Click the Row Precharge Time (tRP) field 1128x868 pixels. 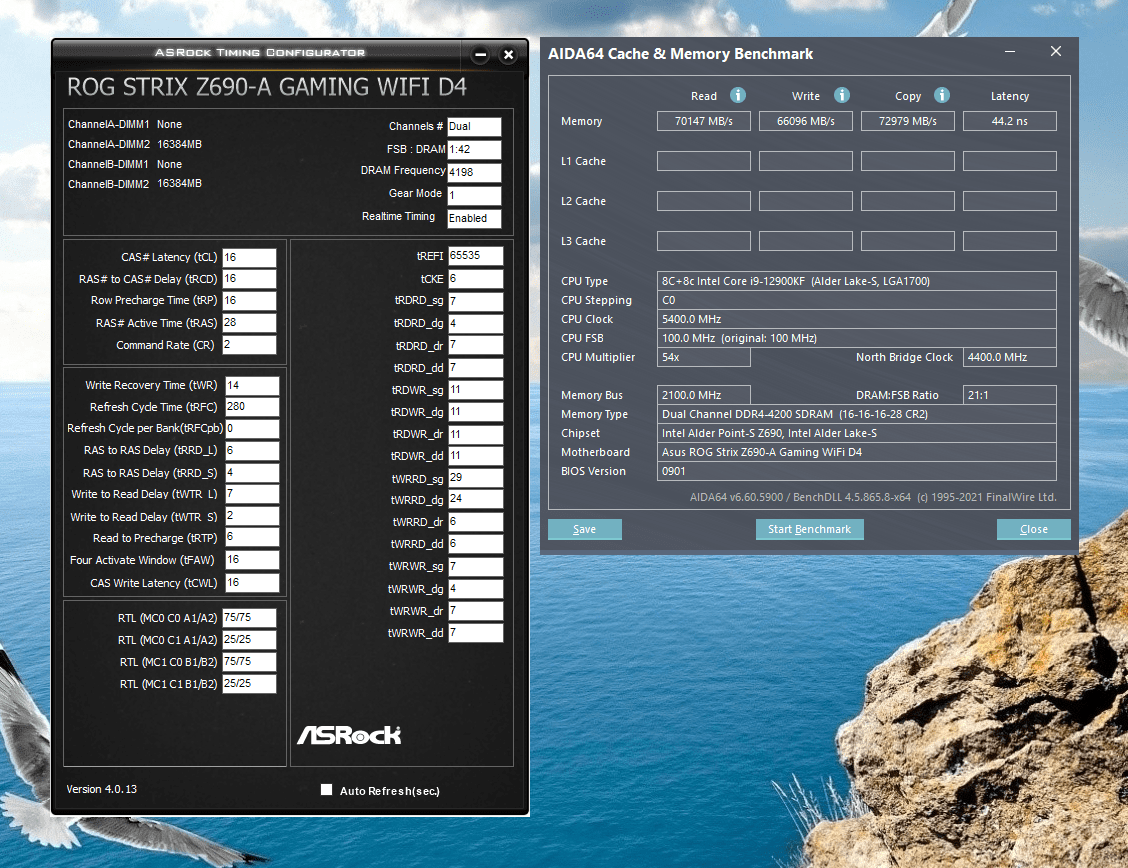pyautogui.click(x=249, y=301)
